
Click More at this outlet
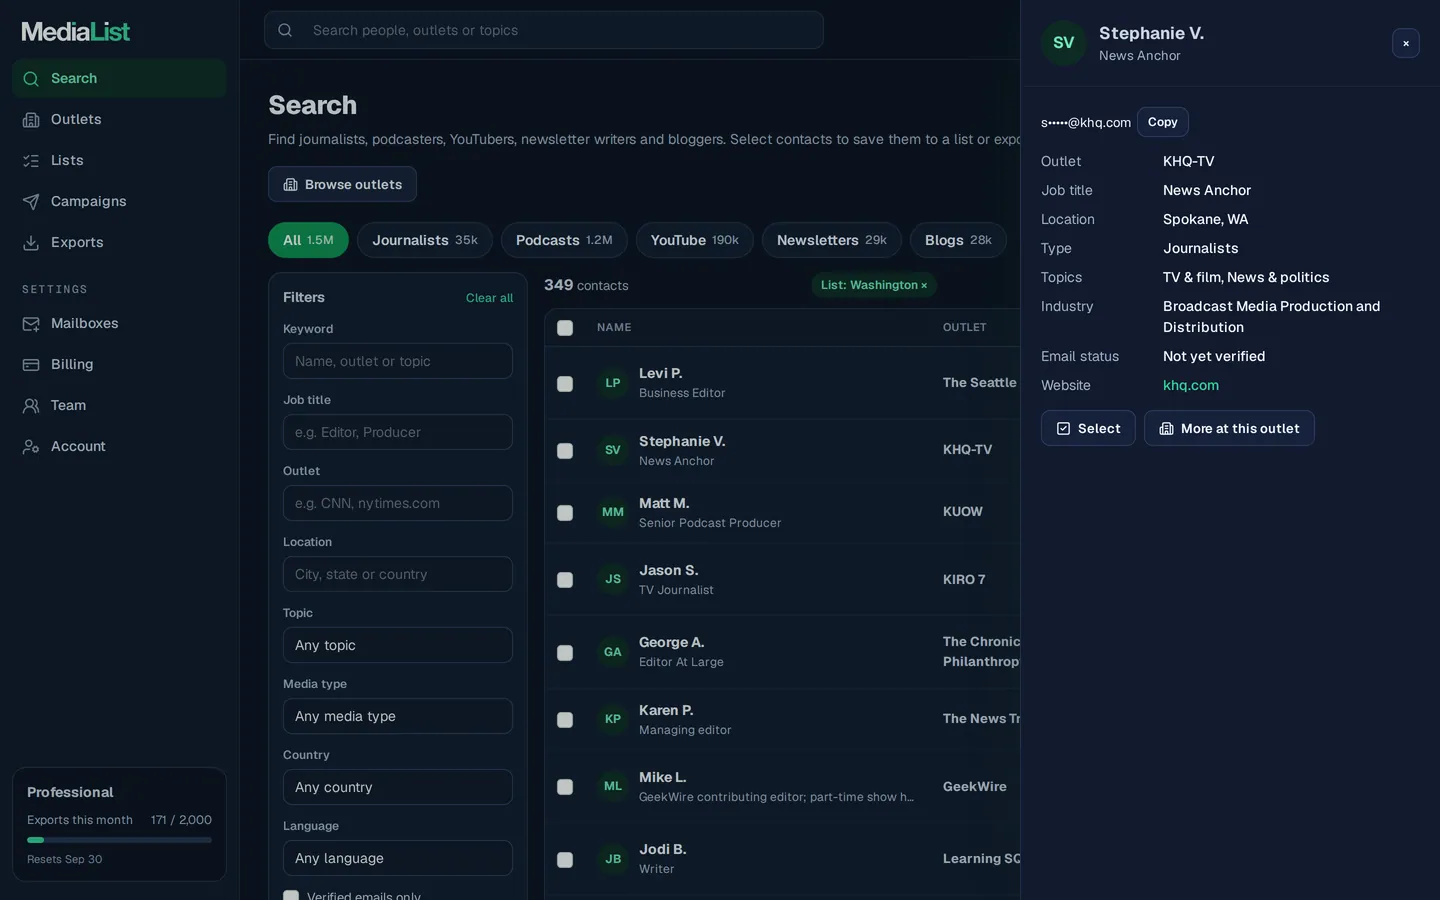coord(1229,428)
